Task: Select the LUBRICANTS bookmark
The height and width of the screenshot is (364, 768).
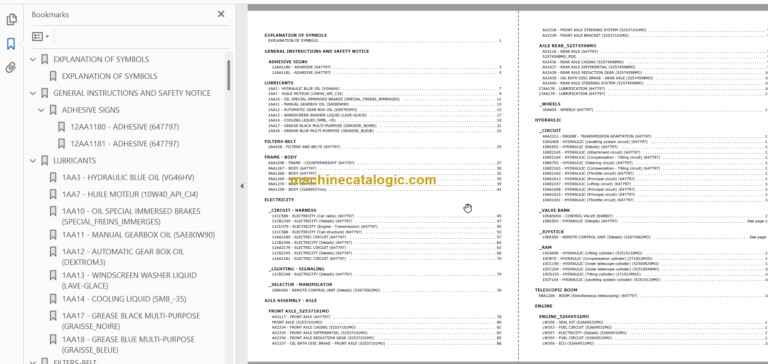Action: [74, 161]
